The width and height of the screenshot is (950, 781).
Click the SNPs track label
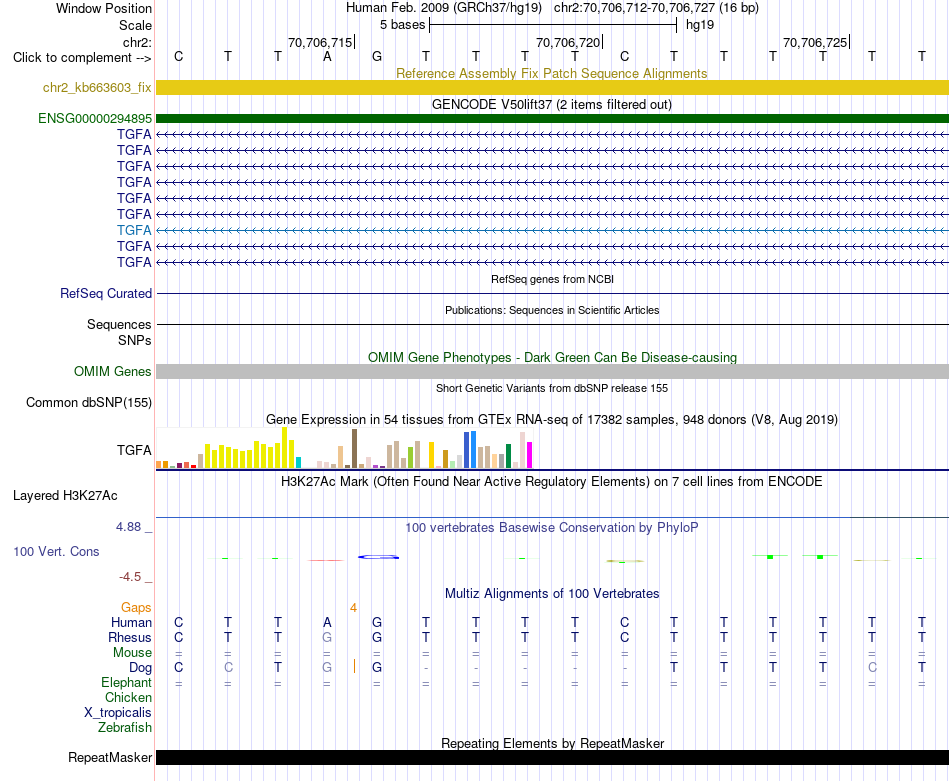tap(135, 341)
